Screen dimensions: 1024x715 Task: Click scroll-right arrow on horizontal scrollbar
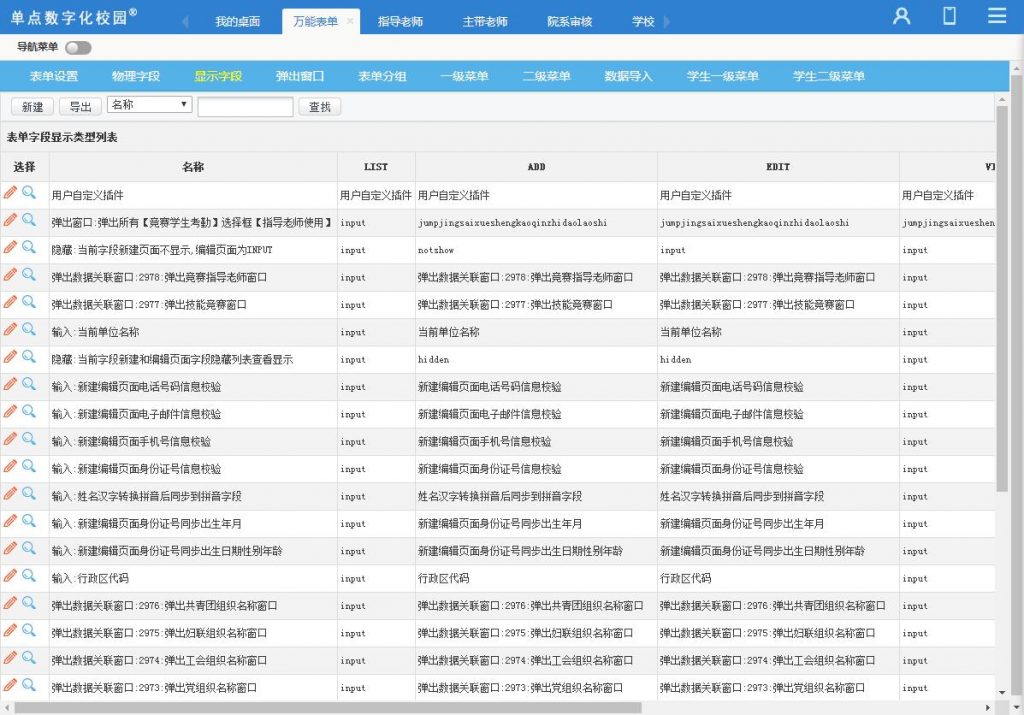pos(987,707)
